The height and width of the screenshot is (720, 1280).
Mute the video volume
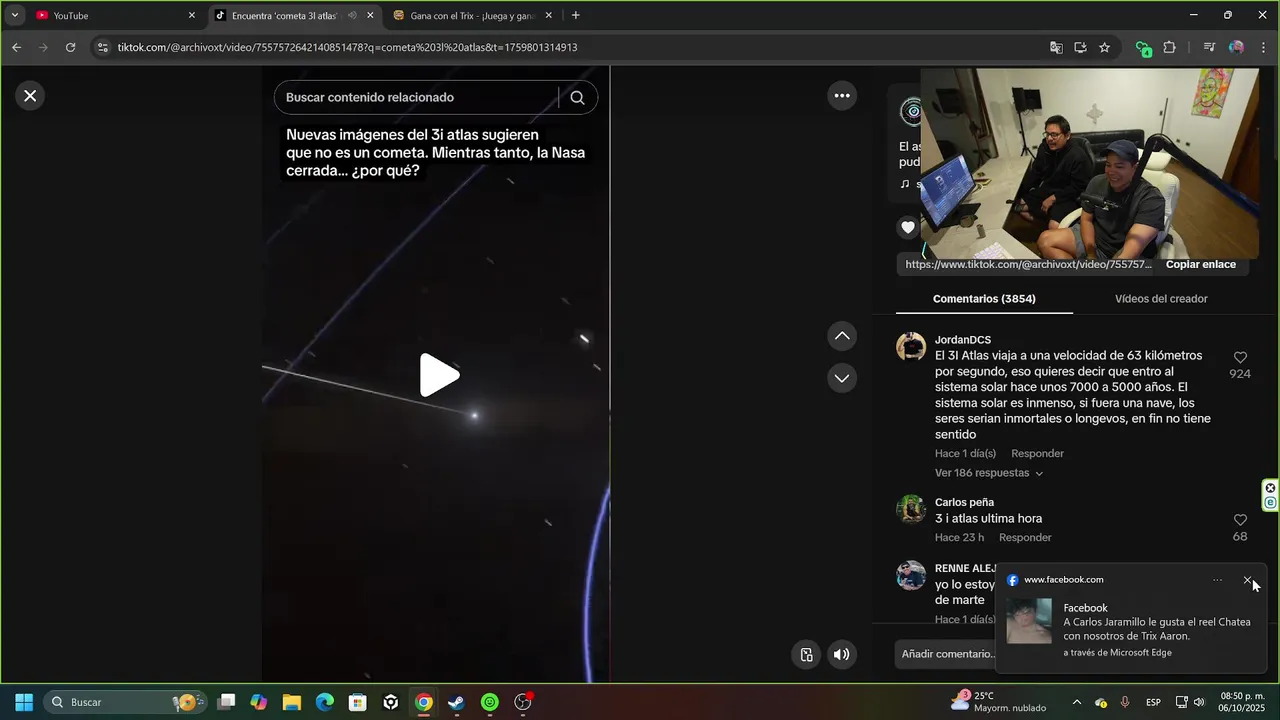tap(842, 655)
